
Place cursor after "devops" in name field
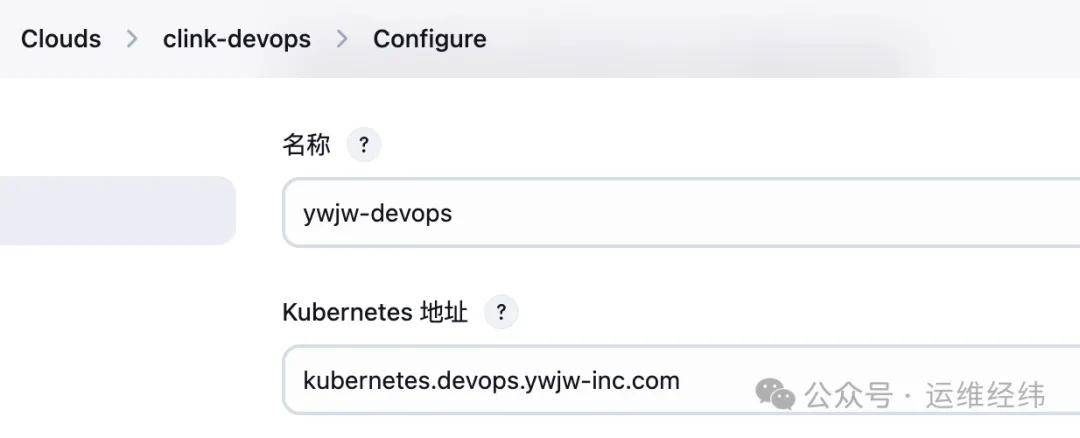454,213
